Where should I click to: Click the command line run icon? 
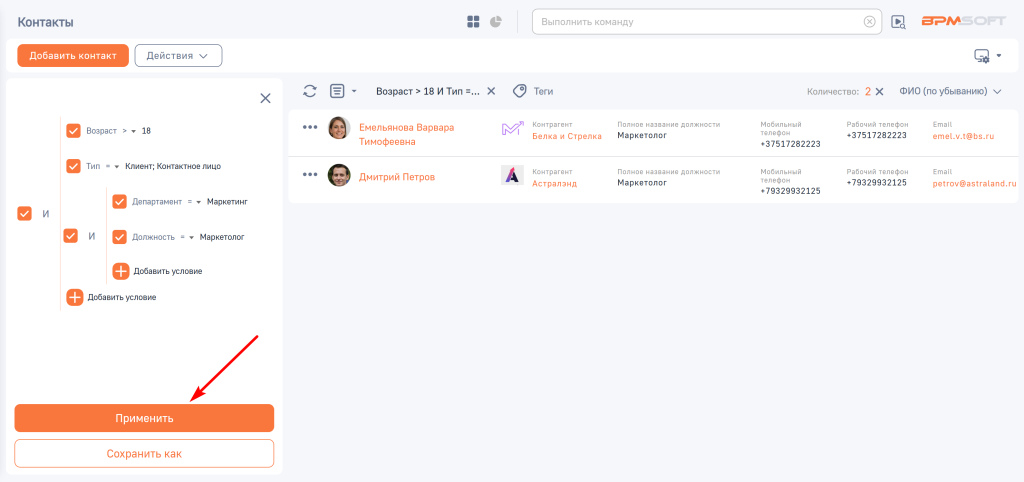[898, 22]
